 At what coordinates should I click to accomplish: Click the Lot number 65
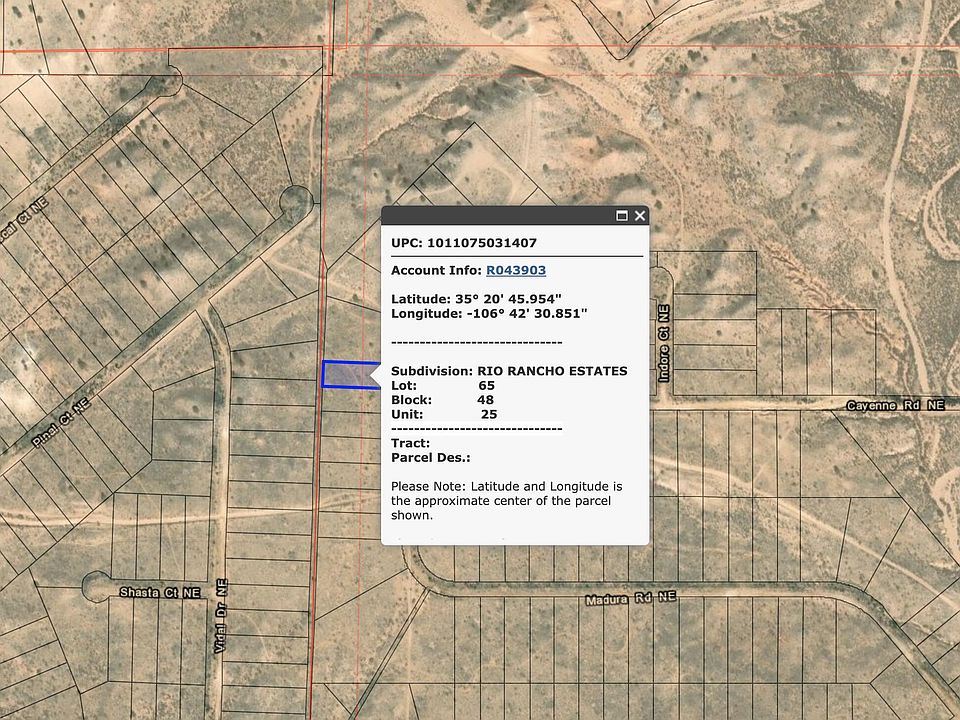pyautogui.click(x=487, y=385)
